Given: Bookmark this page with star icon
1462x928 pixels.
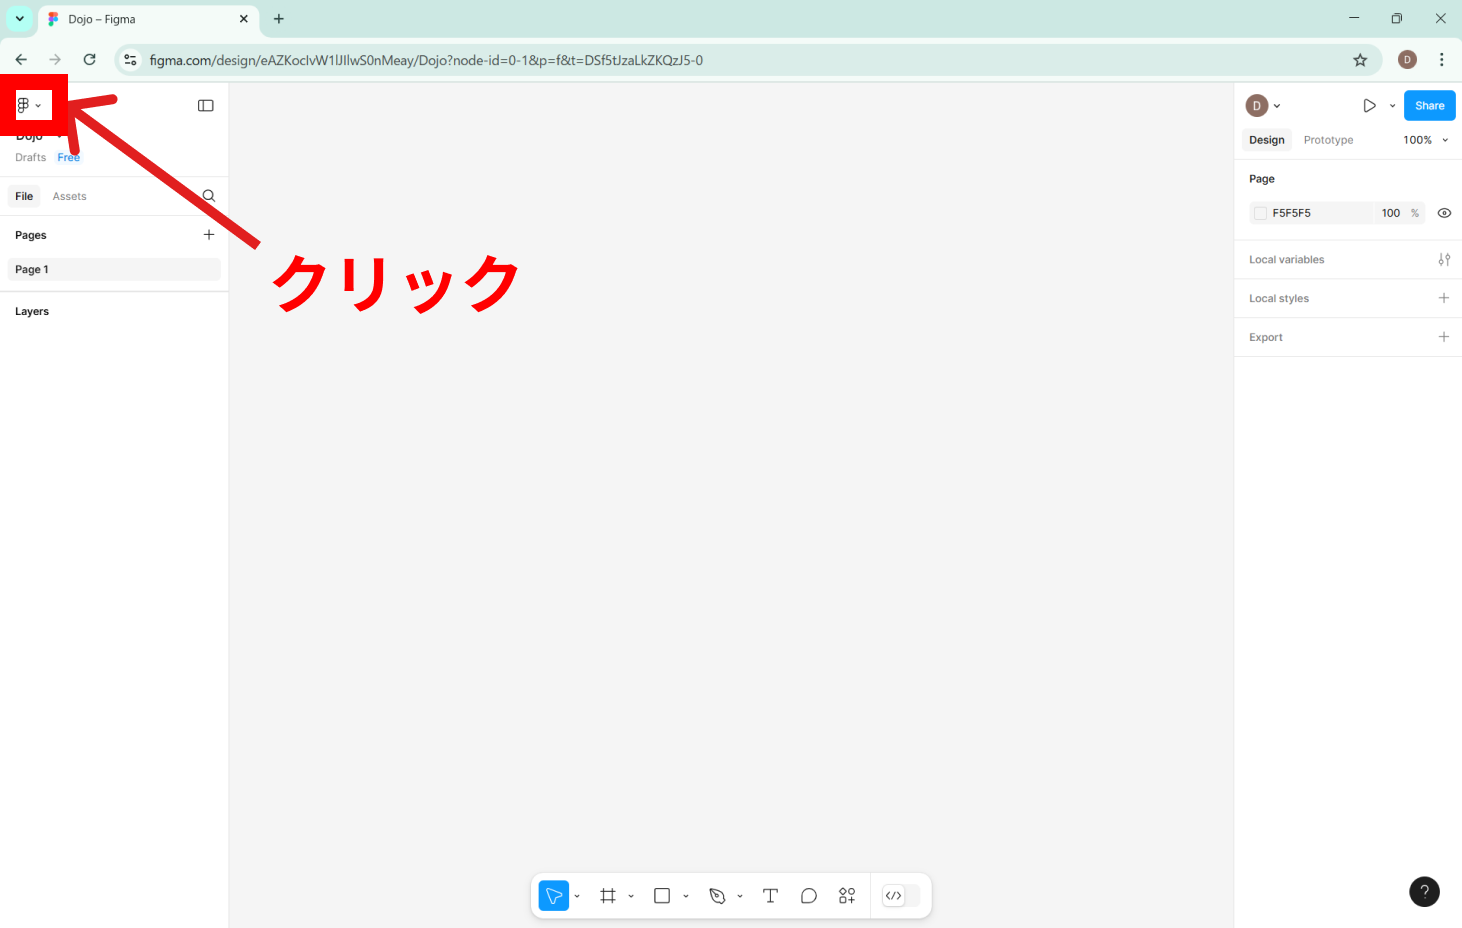Looking at the screenshot, I should coord(1360,60).
